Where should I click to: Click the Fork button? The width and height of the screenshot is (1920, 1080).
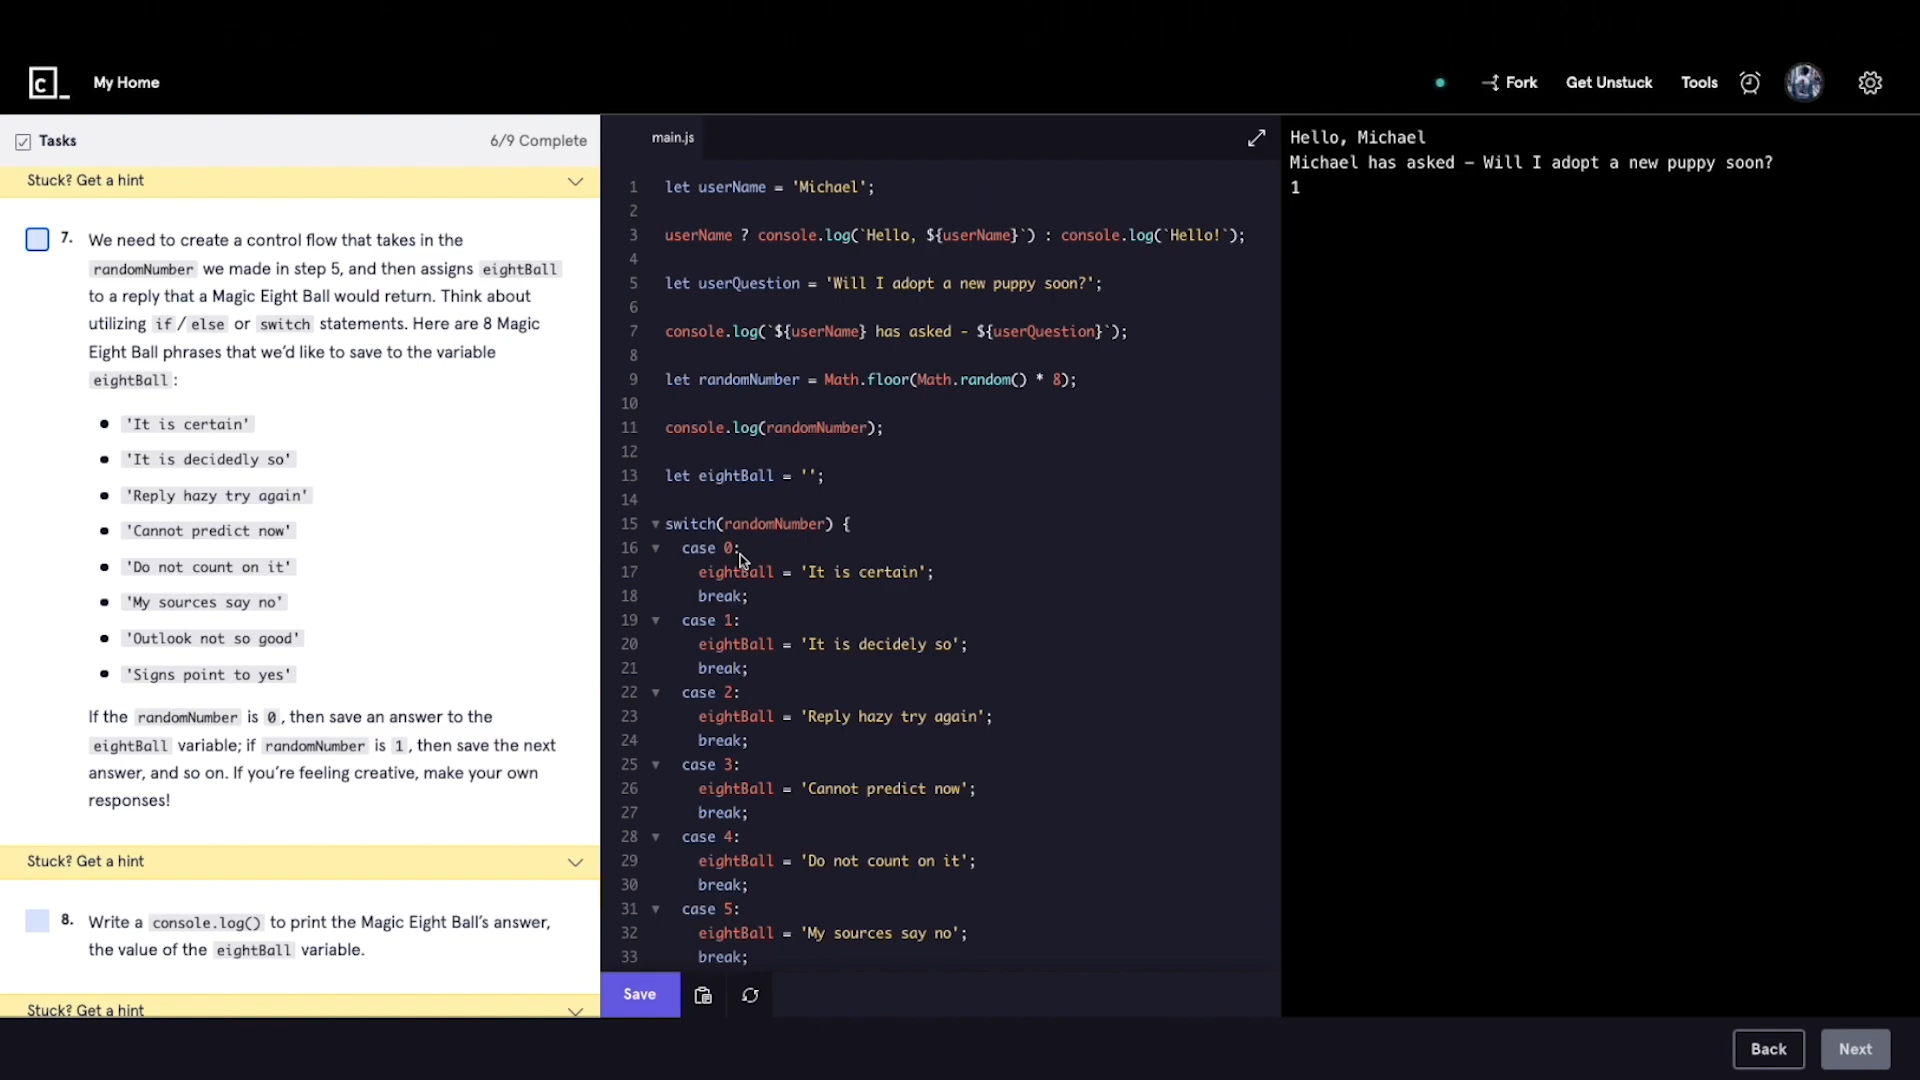[x=1509, y=83]
